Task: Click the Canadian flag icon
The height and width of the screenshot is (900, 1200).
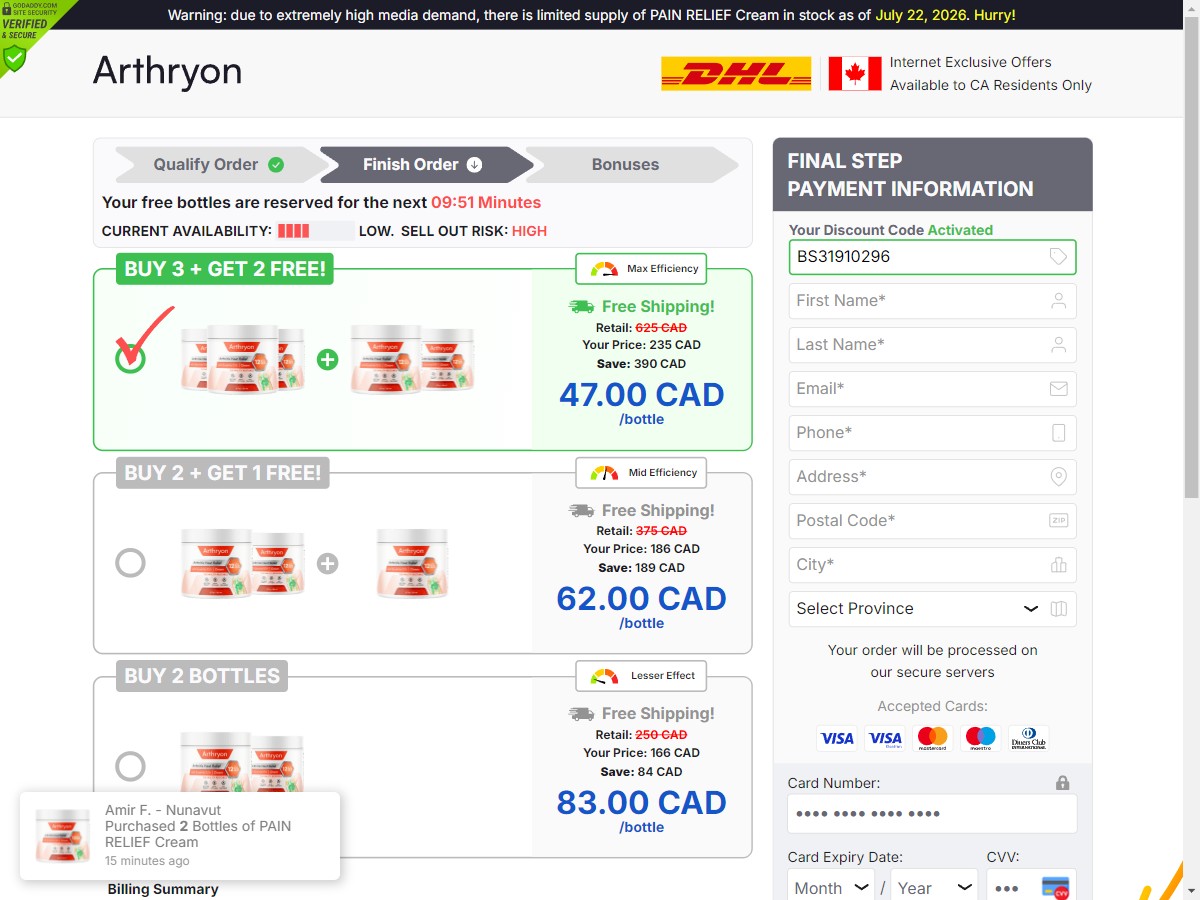Action: (x=855, y=74)
